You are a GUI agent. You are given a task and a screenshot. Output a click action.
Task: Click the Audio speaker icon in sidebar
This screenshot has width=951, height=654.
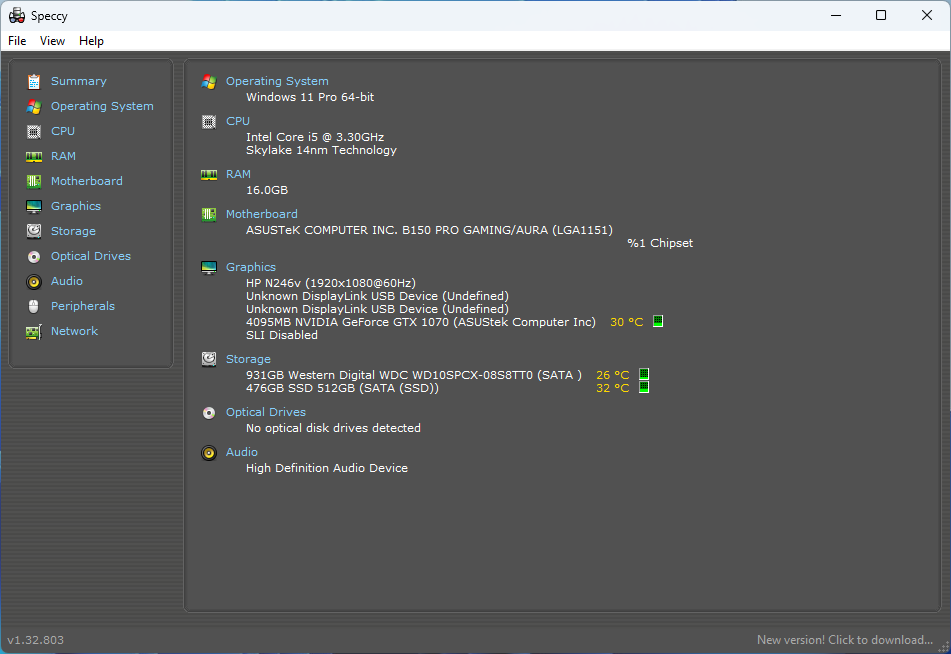click(34, 281)
